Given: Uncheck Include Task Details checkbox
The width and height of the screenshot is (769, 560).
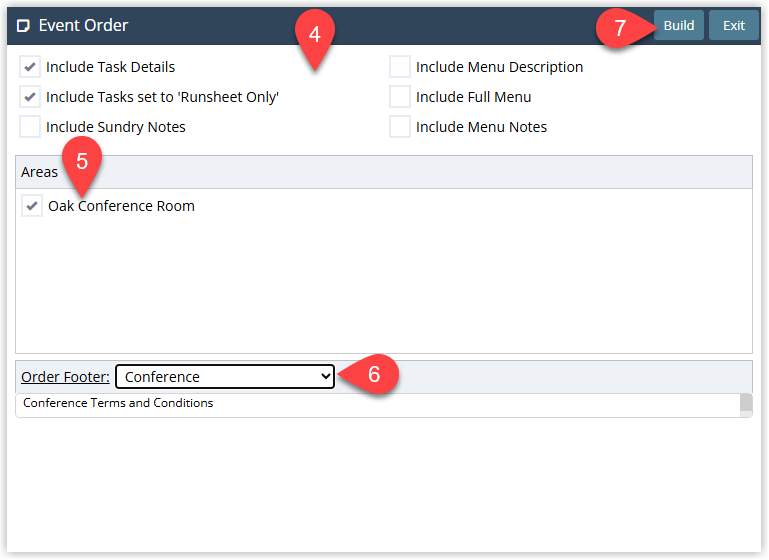Looking at the screenshot, I should pyautogui.click(x=30, y=67).
